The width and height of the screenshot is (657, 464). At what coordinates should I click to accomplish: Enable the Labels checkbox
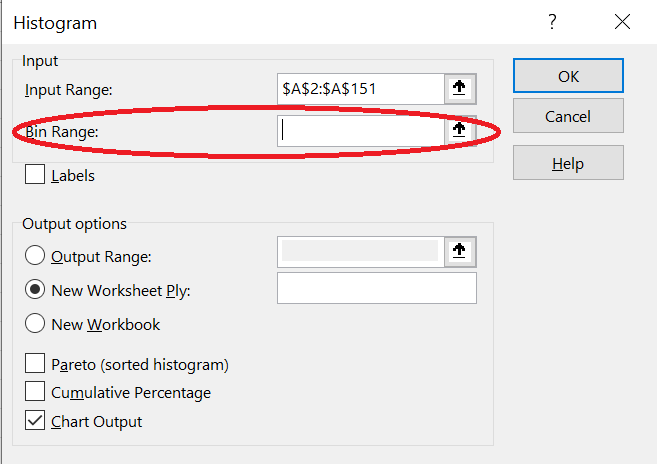click(x=35, y=175)
